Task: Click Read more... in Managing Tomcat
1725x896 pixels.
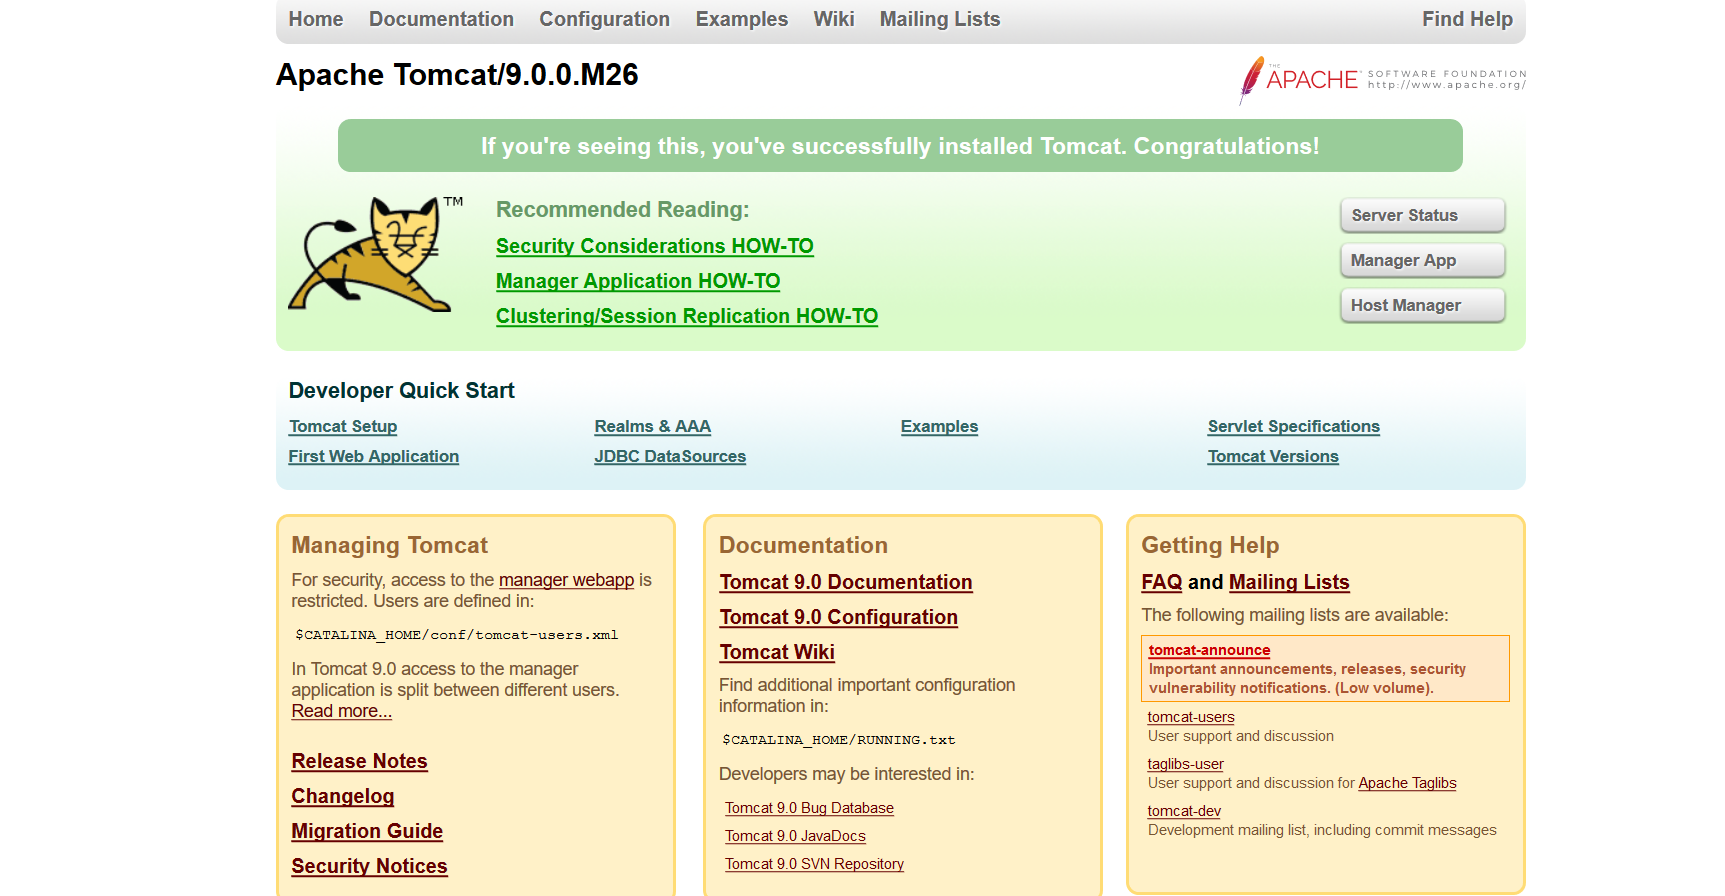Action: tap(342, 711)
